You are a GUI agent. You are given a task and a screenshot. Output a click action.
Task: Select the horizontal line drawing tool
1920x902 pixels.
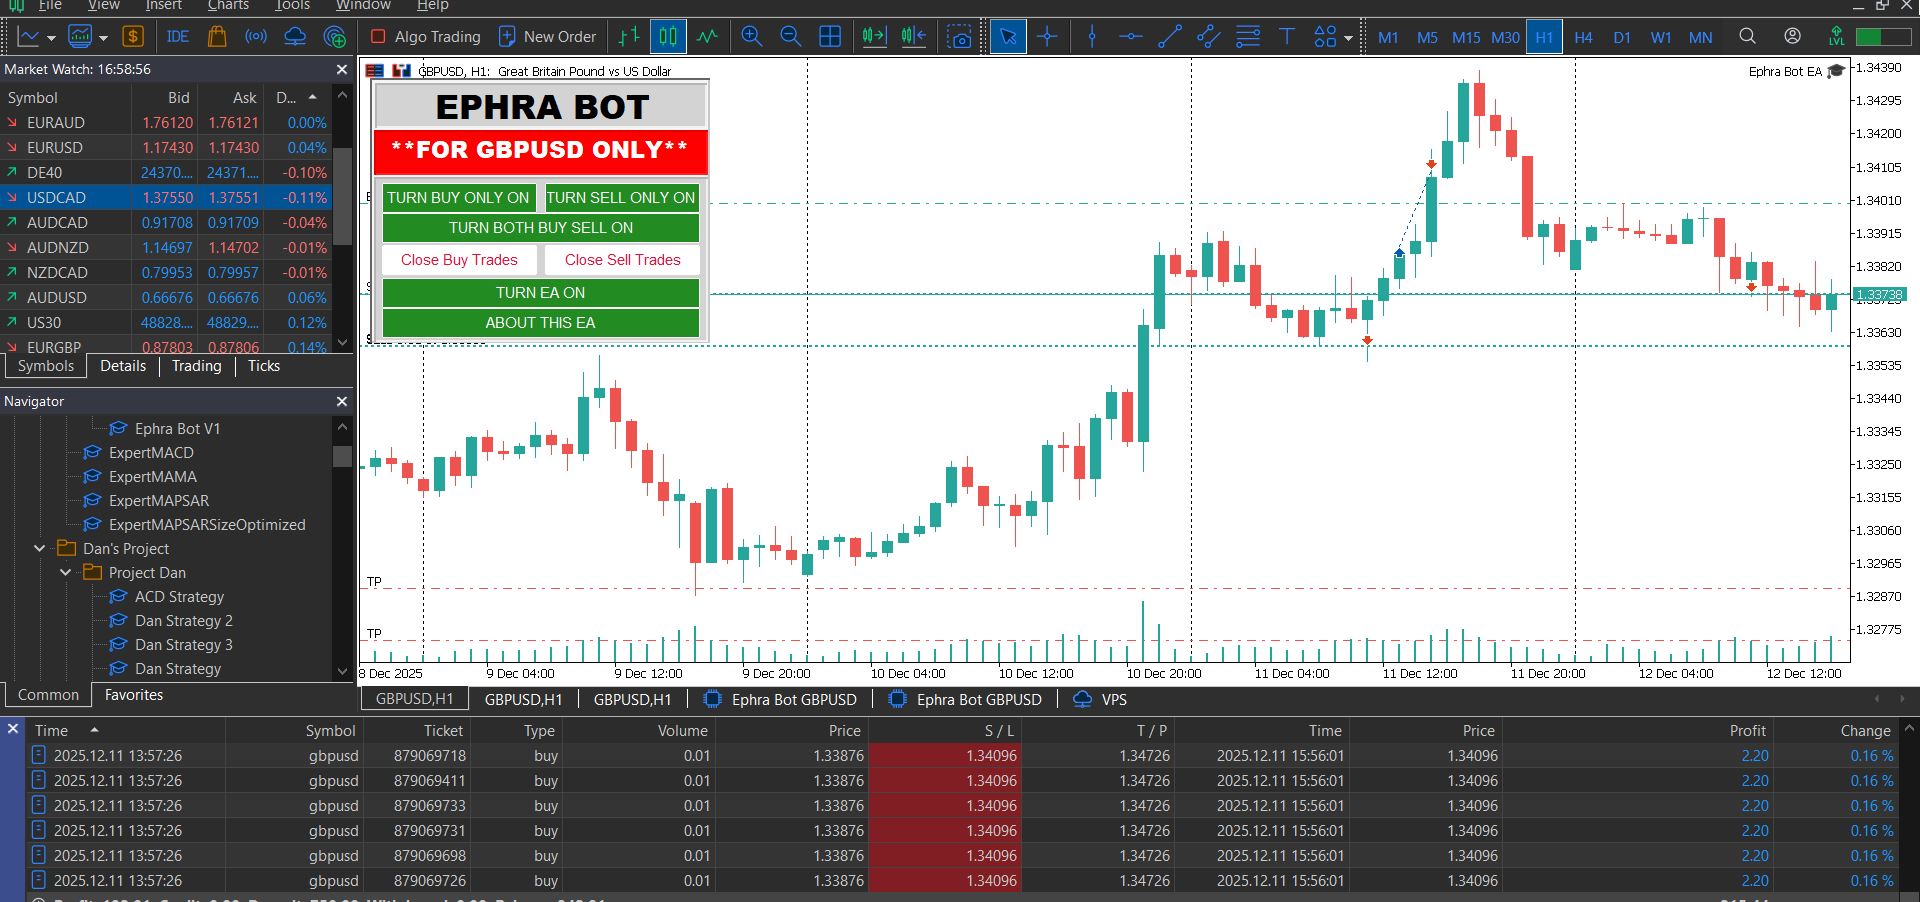coord(1131,37)
